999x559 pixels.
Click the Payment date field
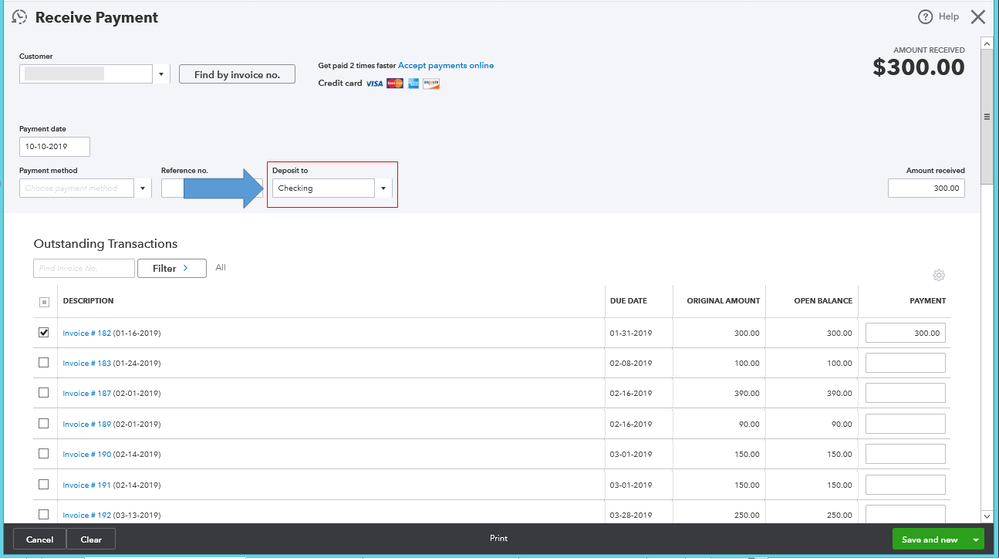55,147
